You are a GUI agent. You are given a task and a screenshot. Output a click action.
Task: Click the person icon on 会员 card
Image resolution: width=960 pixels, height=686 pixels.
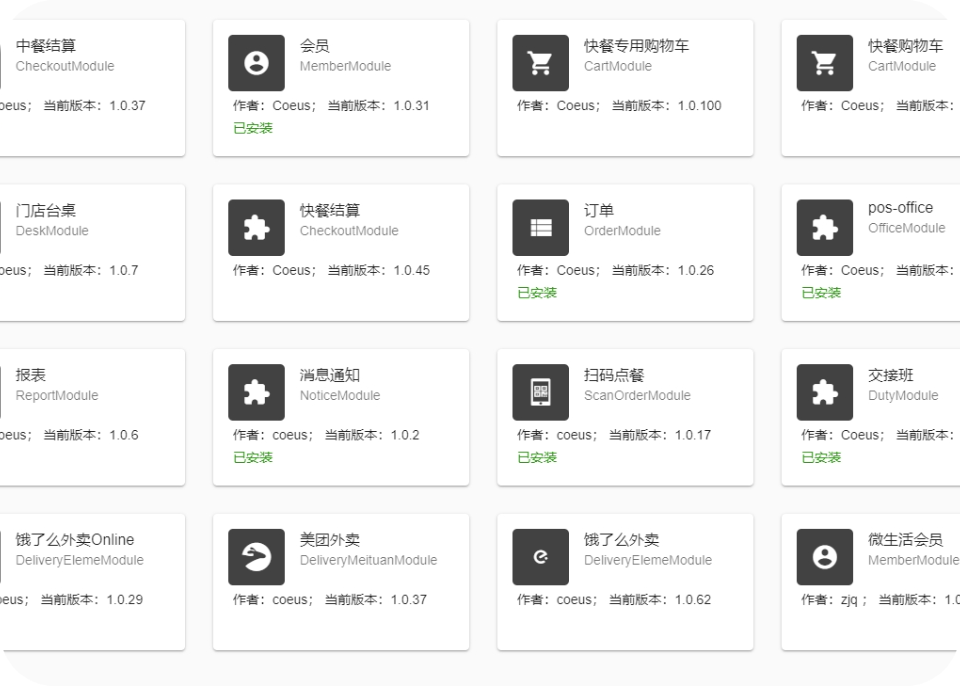tap(256, 63)
